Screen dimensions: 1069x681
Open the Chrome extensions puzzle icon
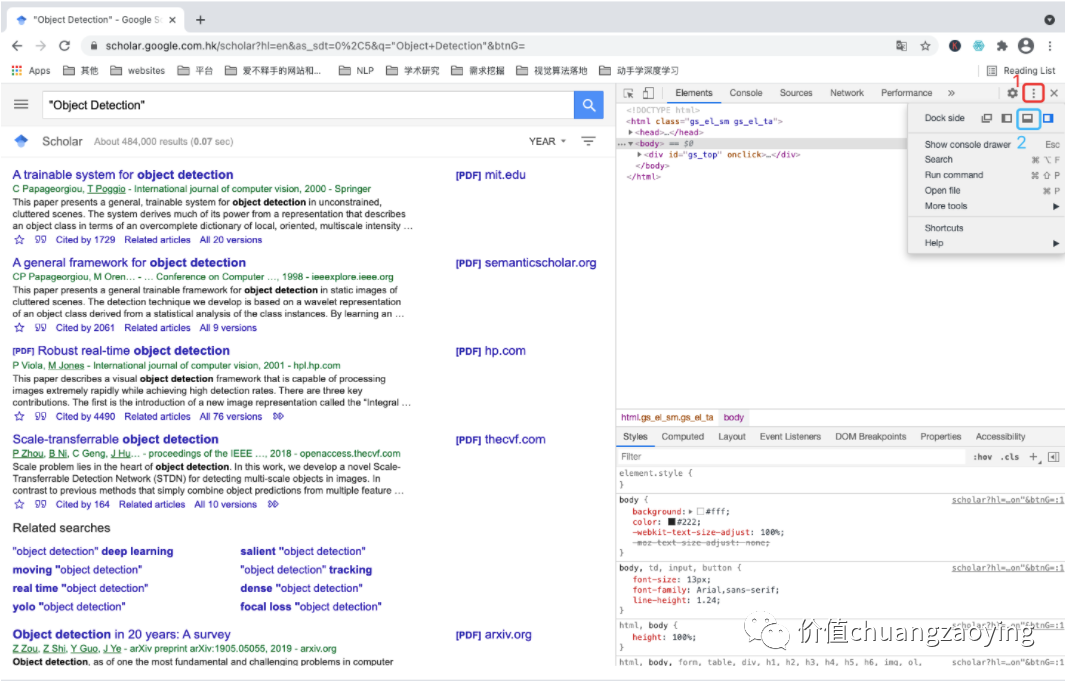(x=1002, y=46)
